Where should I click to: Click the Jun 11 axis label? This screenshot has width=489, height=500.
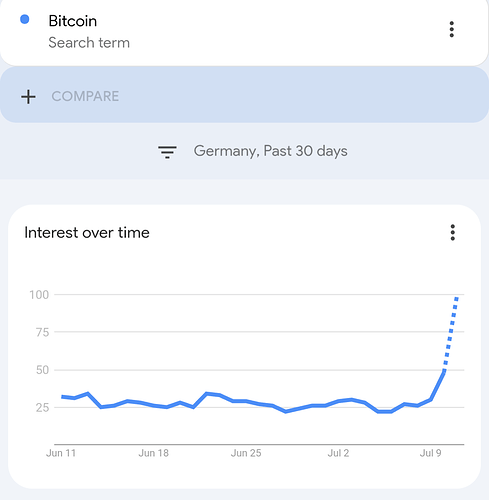coord(61,453)
